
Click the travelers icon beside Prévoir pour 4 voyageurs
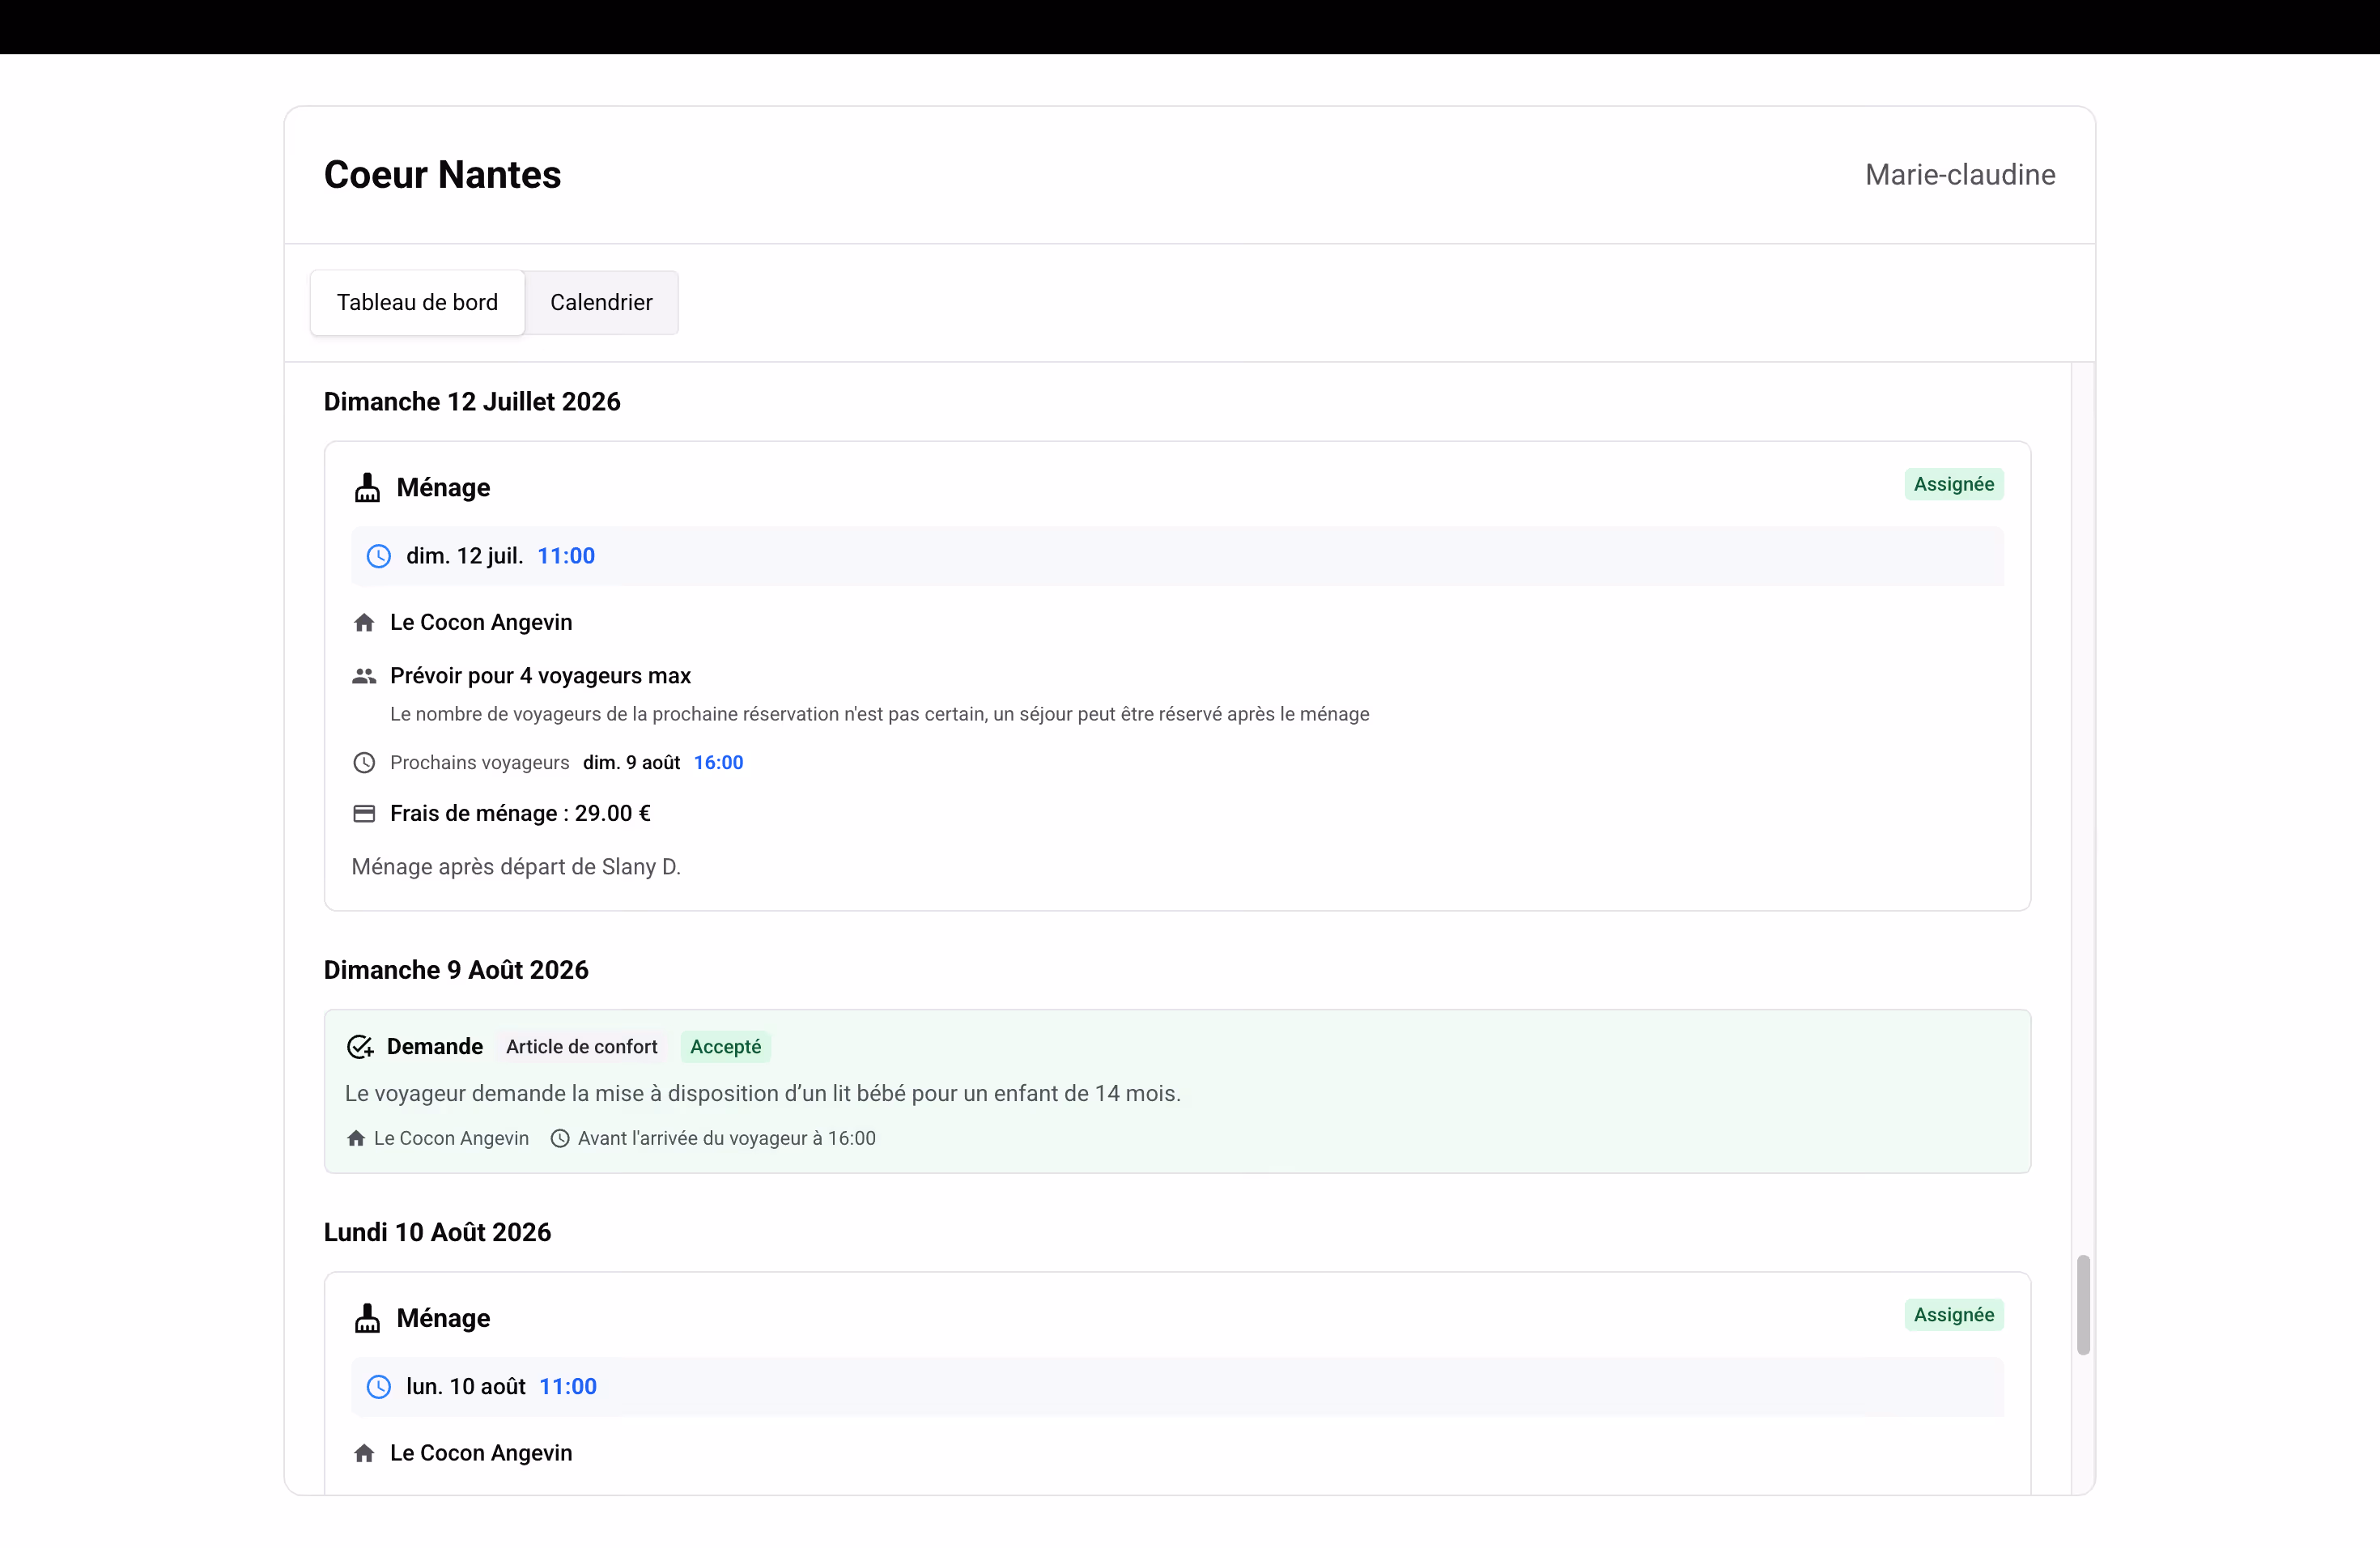pos(364,676)
